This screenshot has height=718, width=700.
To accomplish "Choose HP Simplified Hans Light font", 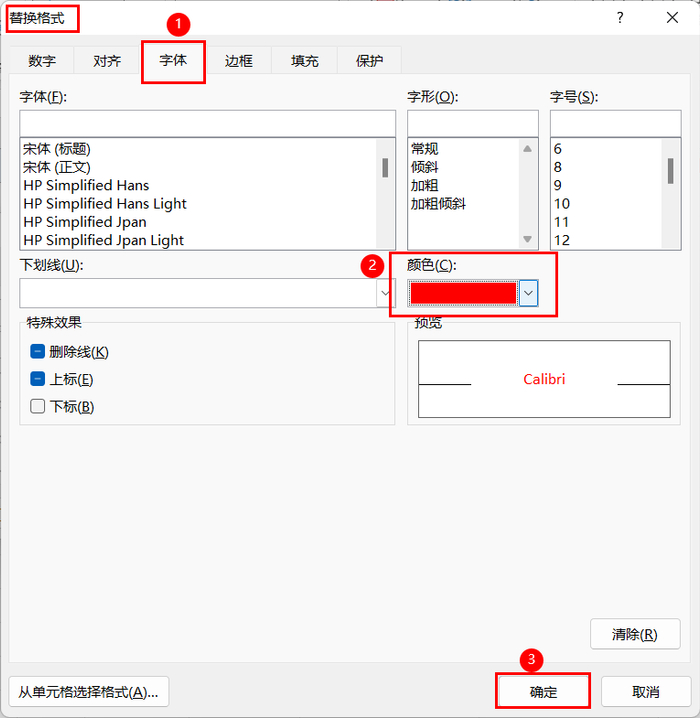I will (x=105, y=204).
